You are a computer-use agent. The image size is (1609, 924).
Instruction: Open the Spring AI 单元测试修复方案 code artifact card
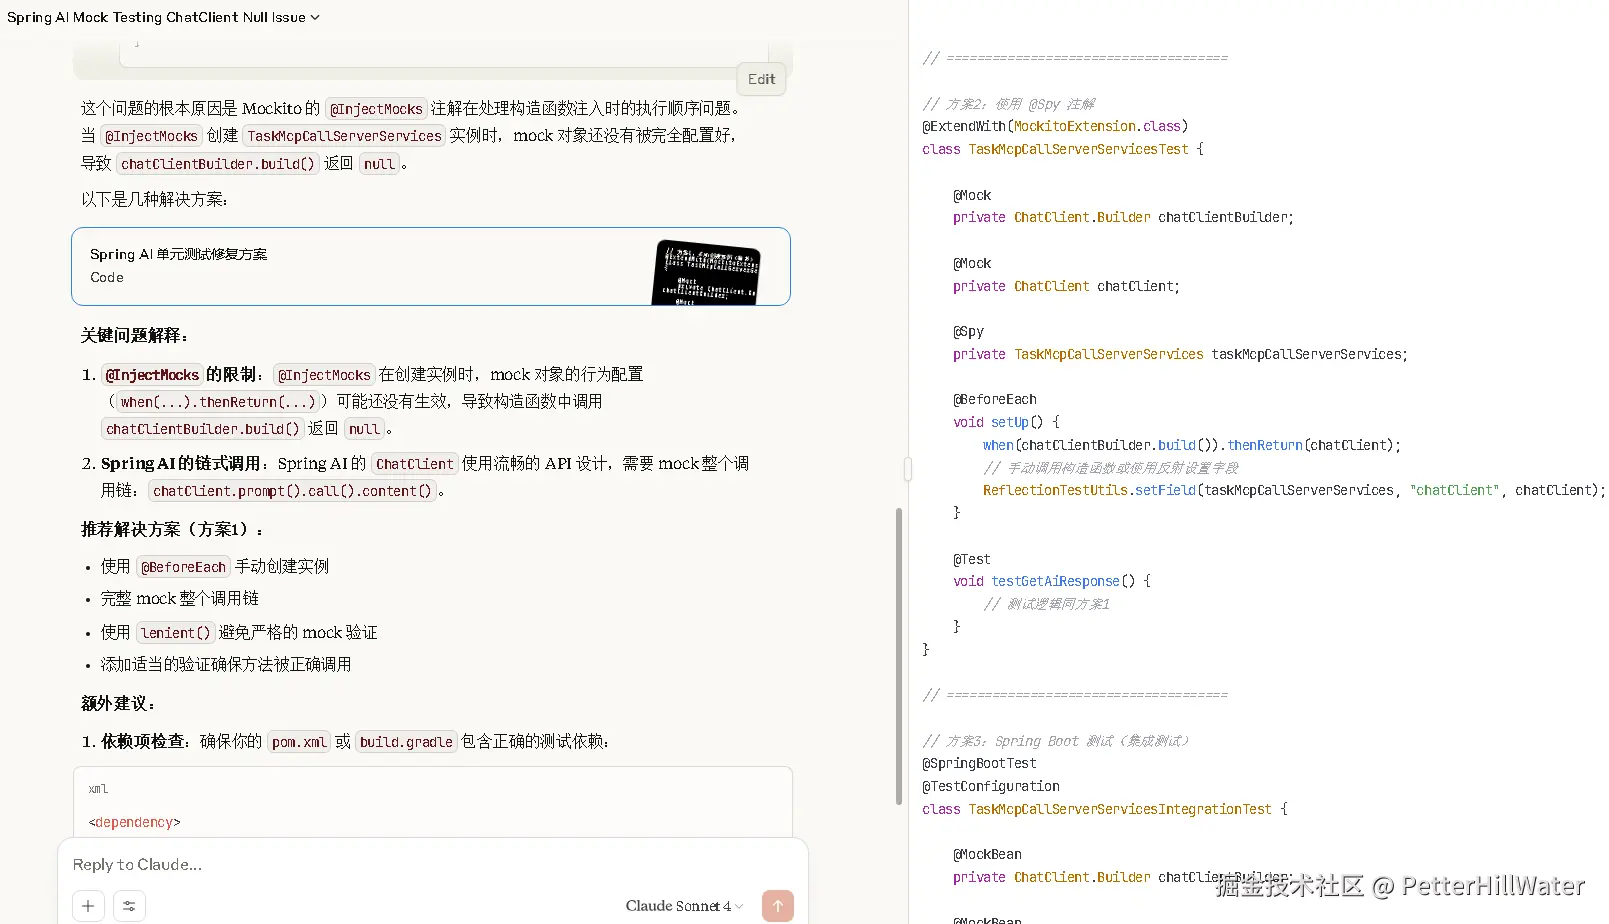tap(431, 266)
